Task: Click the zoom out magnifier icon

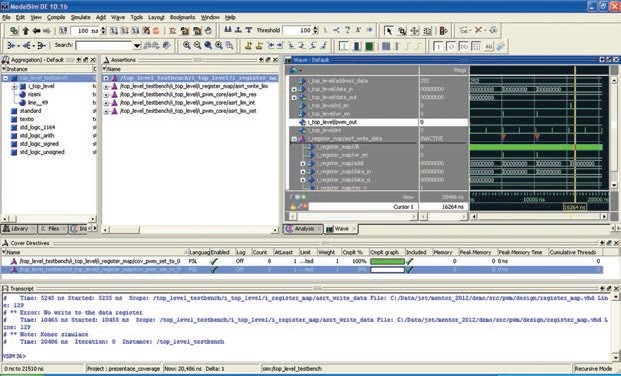Action: click(x=197, y=46)
